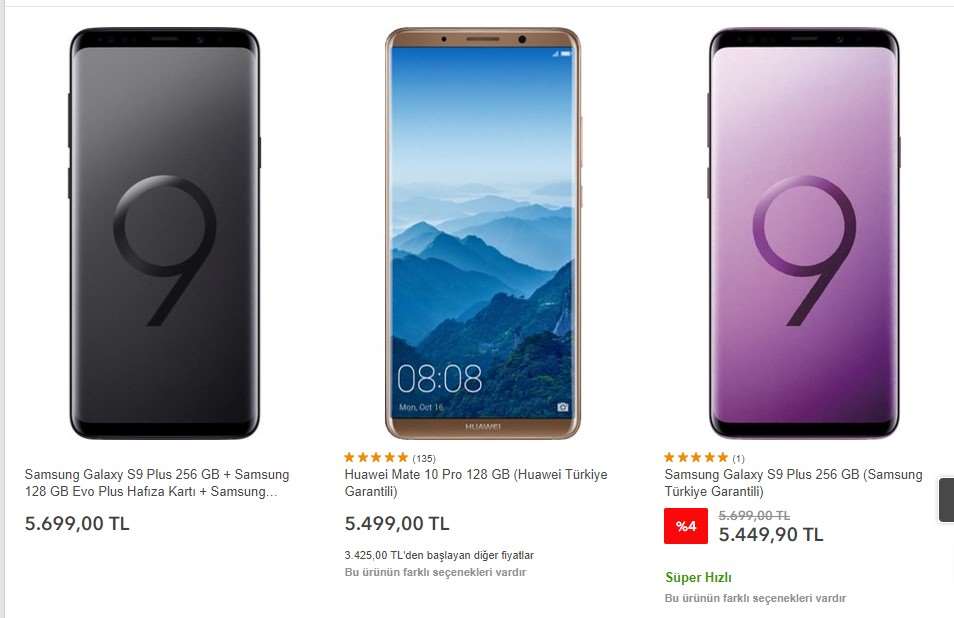The image size is (954, 618).
Task: Click the 5.499,00 TL Huawei price
Action: click(397, 524)
